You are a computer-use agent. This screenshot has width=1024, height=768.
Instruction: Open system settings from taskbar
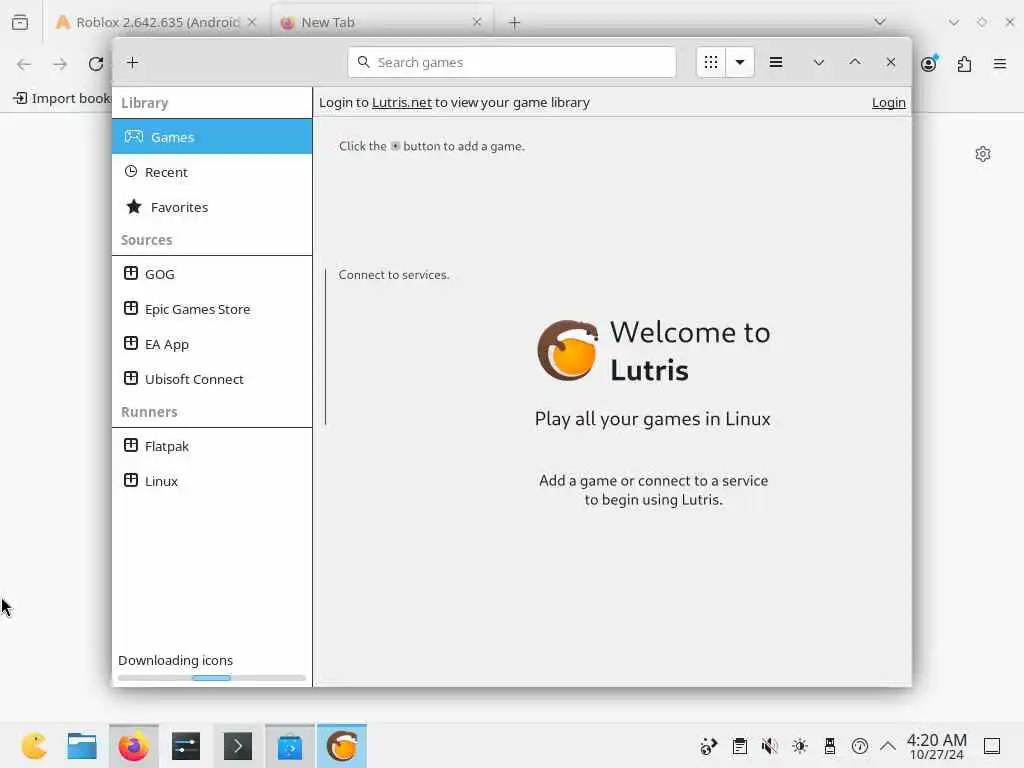(186, 746)
